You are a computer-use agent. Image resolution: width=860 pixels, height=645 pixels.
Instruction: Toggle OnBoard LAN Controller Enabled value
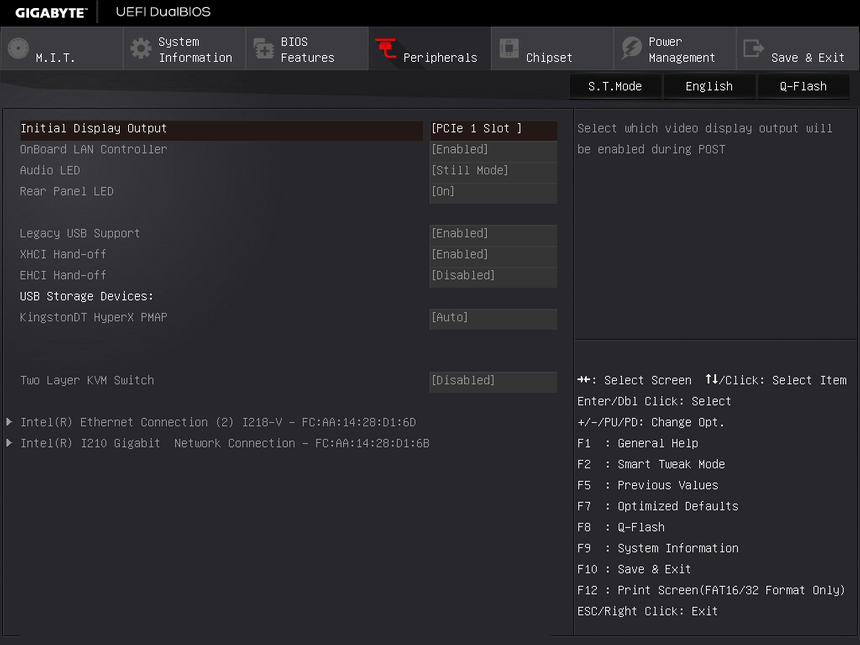pos(492,150)
